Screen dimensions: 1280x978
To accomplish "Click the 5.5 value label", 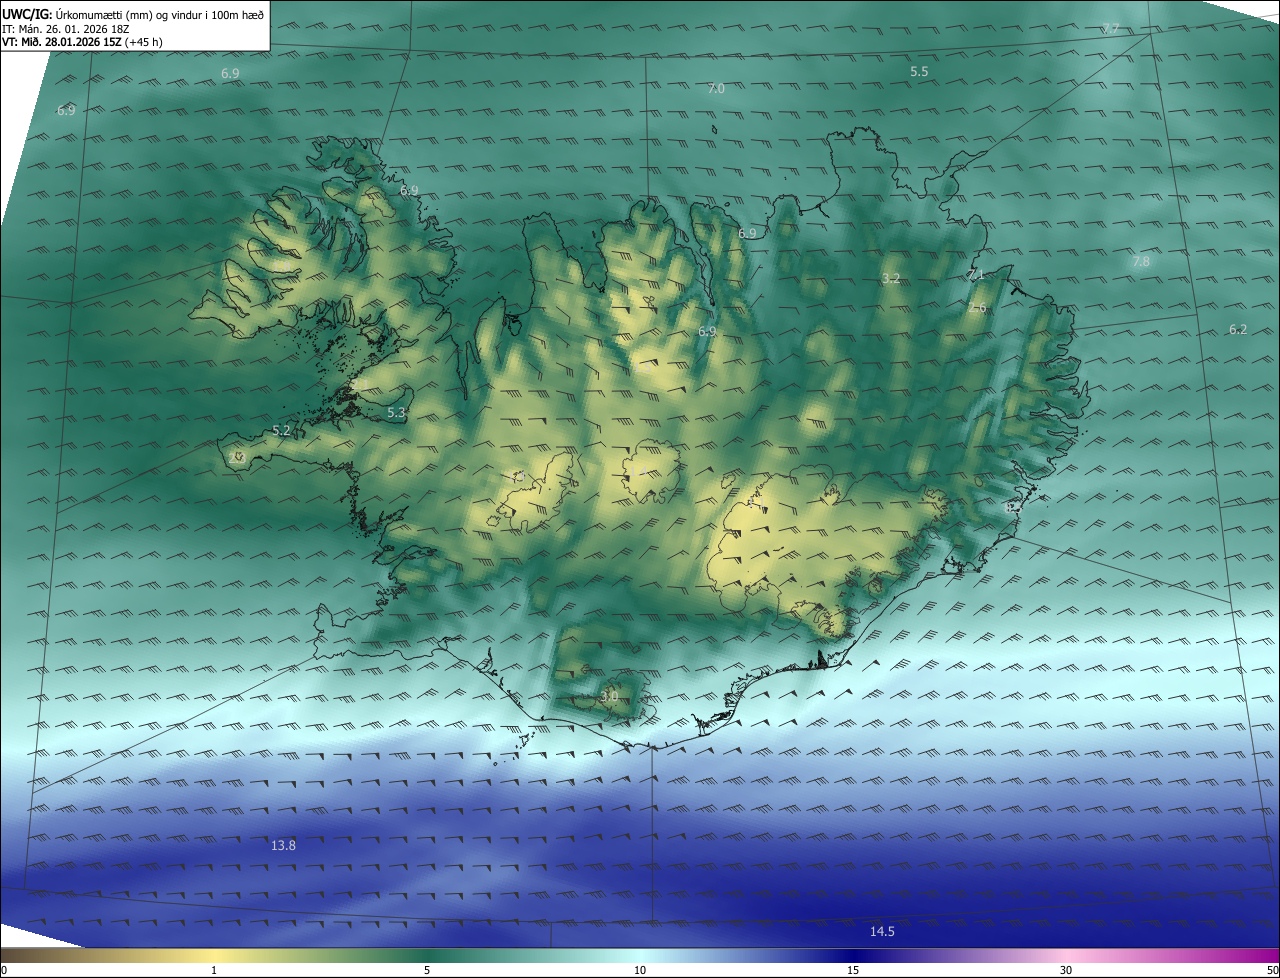I will point(919,72).
